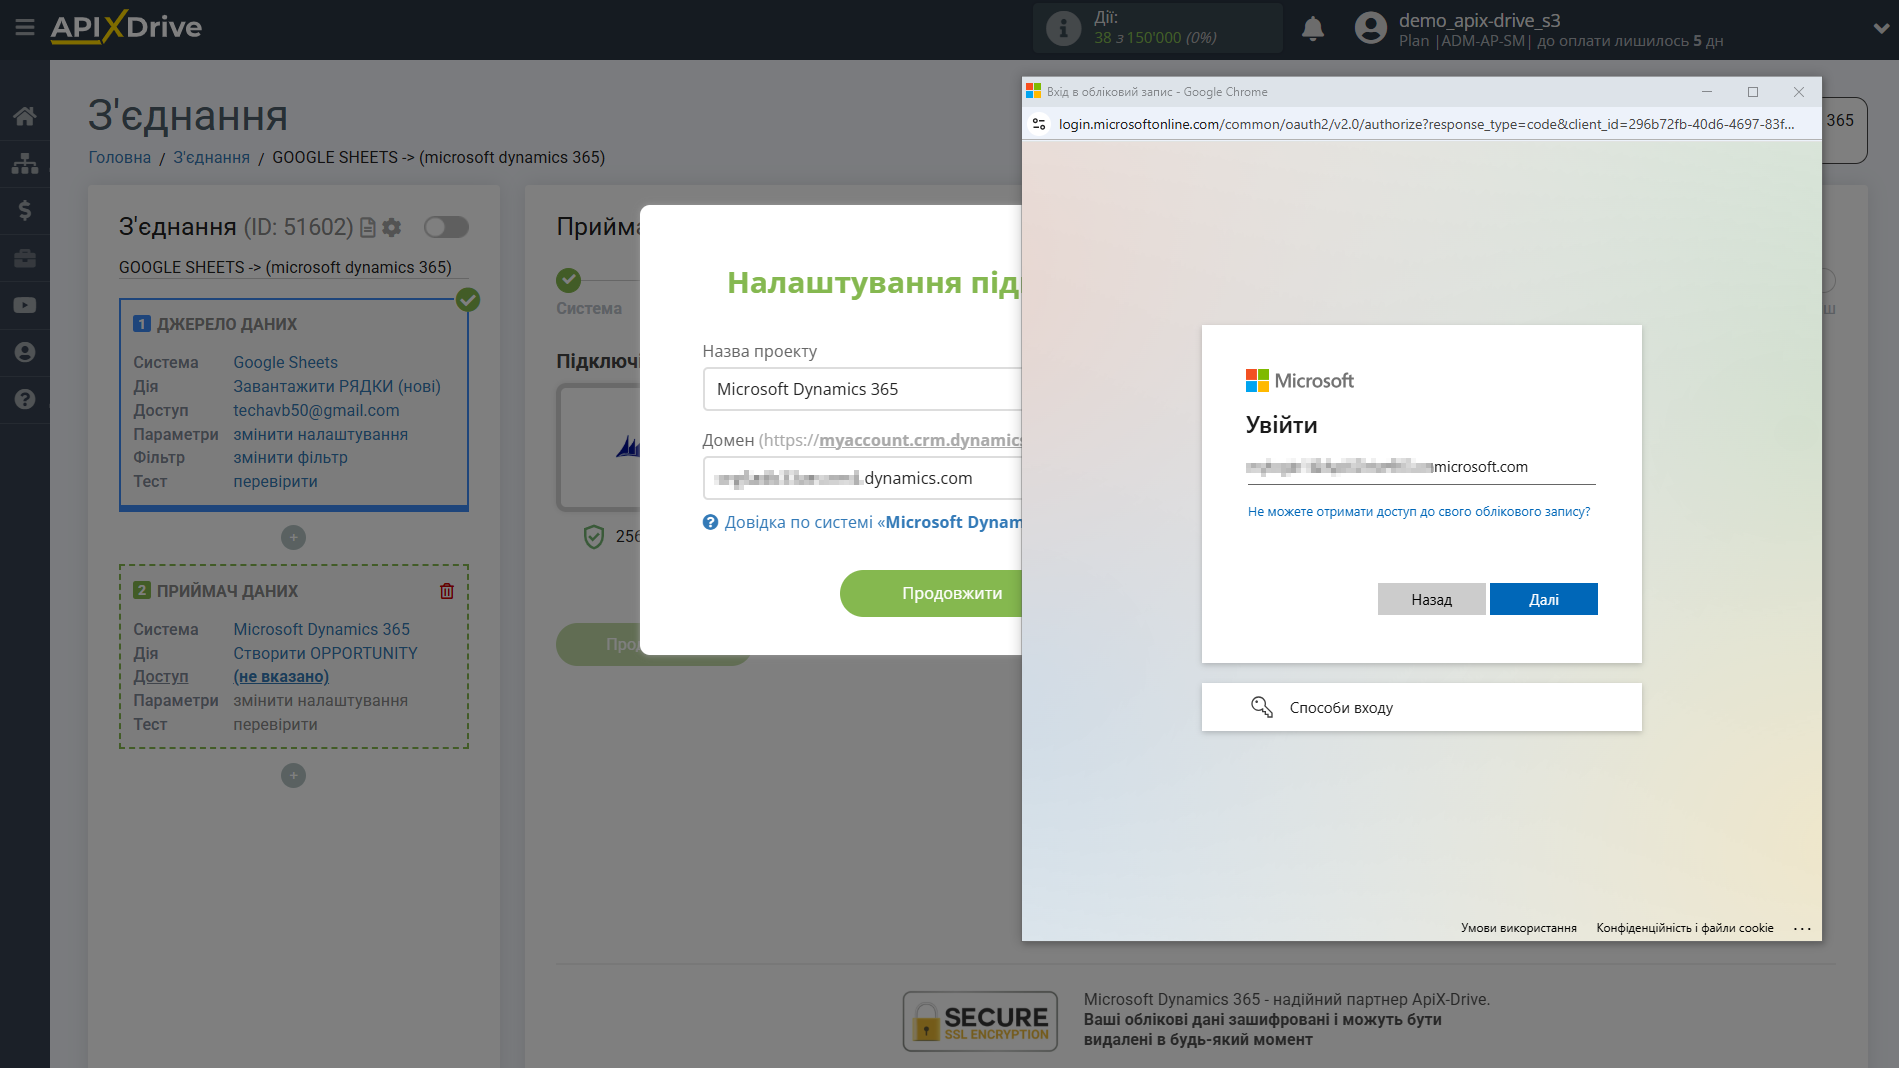This screenshot has width=1899, height=1068.
Task: Expand the account dropdown chevron in header
Action: pyautogui.click(x=1881, y=28)
